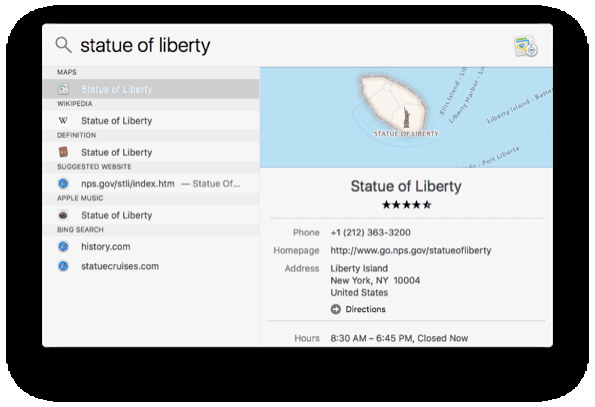Viewport: 595px width, 407px height.
Task: Choose the Apple Music Statue of Liberty result
Action: coord(151,215)
